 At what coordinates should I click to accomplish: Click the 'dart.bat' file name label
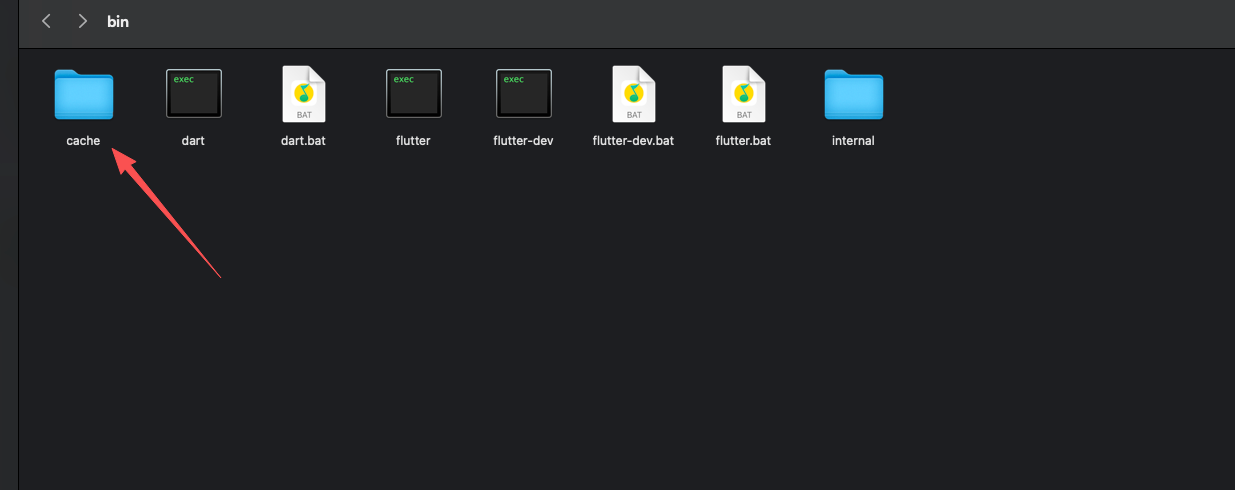click(303, 141)
